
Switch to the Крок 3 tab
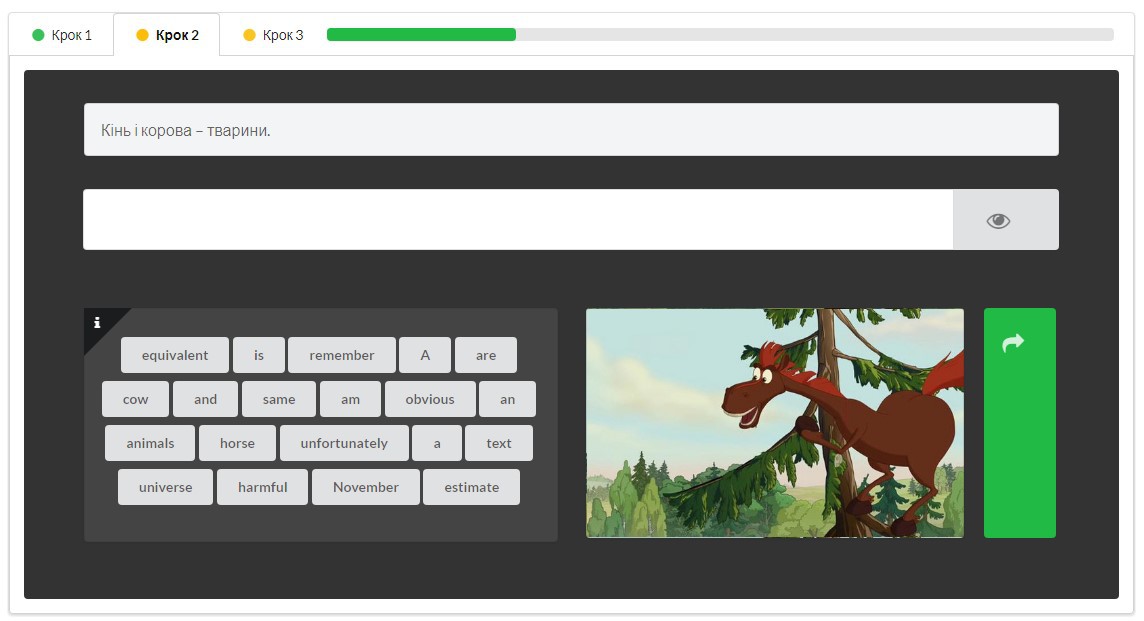(274, 35)
